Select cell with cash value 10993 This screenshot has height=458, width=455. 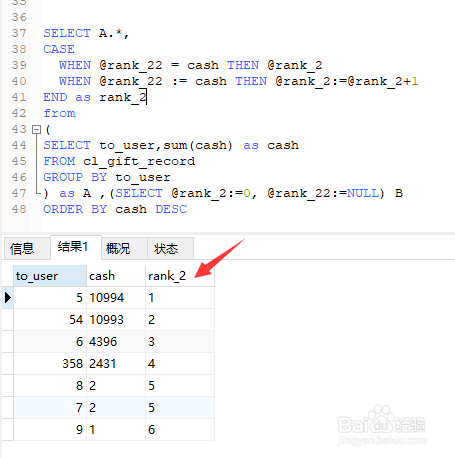[x=116, y=320]
